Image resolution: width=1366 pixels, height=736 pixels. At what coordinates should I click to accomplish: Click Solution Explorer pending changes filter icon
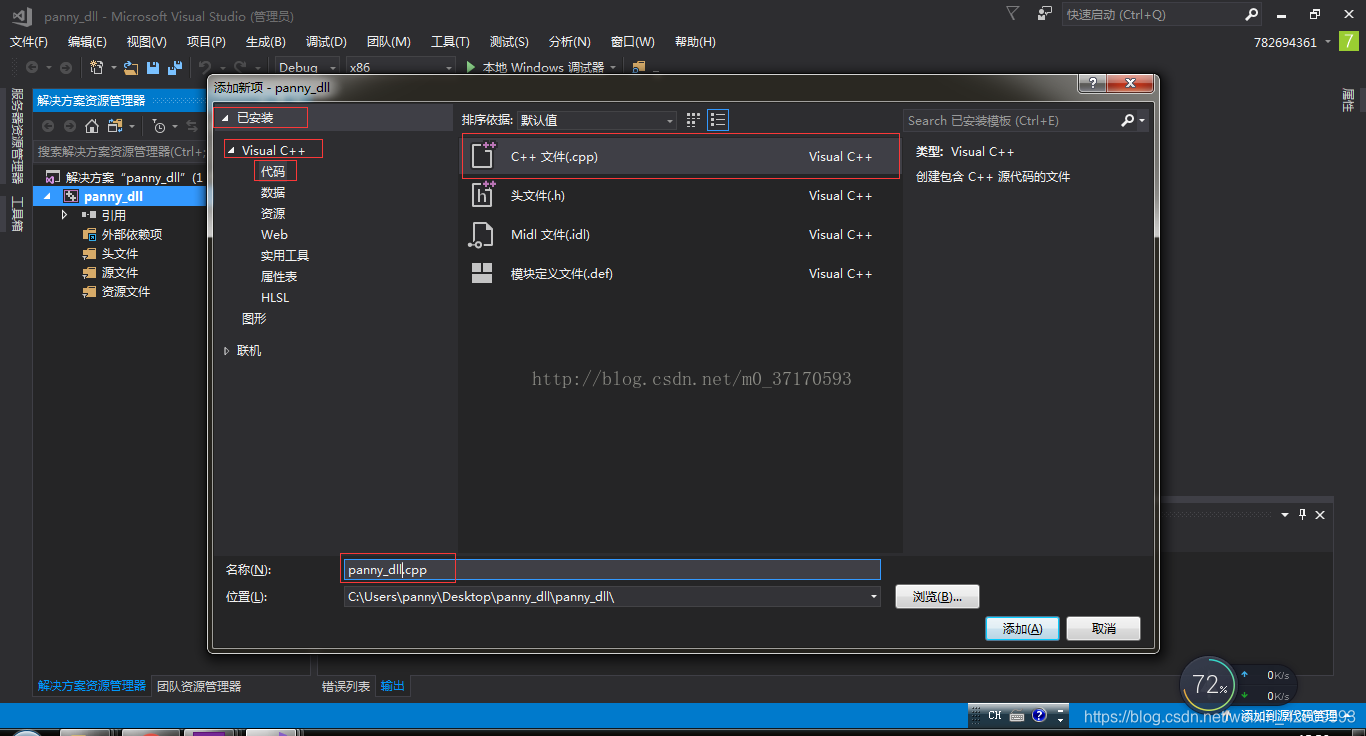[158, 126]
